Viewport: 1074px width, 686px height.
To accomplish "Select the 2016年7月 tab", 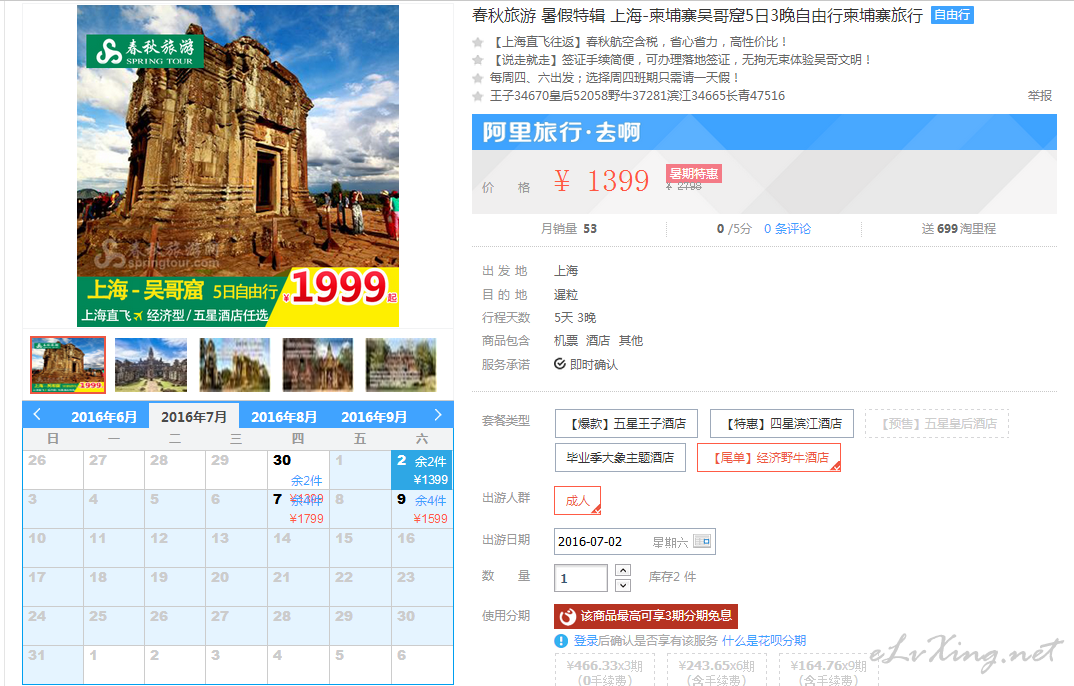I will coord(194,416).
